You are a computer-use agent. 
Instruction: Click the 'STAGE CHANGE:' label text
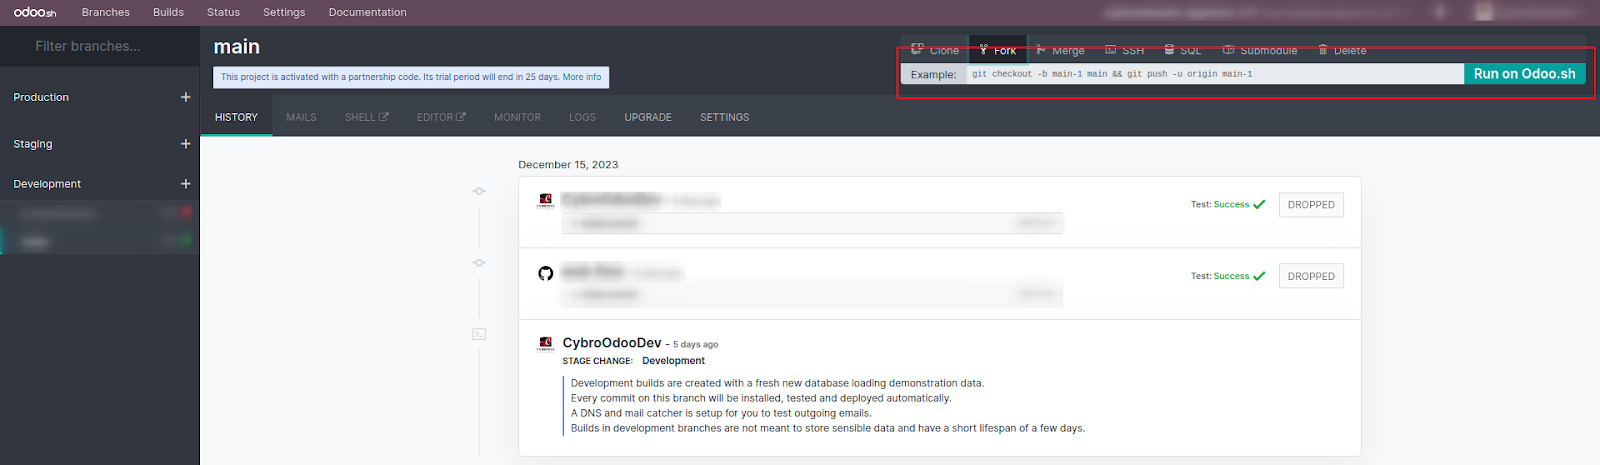point(597,361)
